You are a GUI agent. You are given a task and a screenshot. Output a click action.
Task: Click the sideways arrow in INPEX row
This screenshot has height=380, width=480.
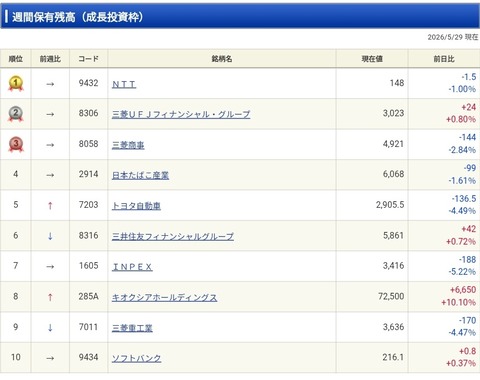pos(50,267)
